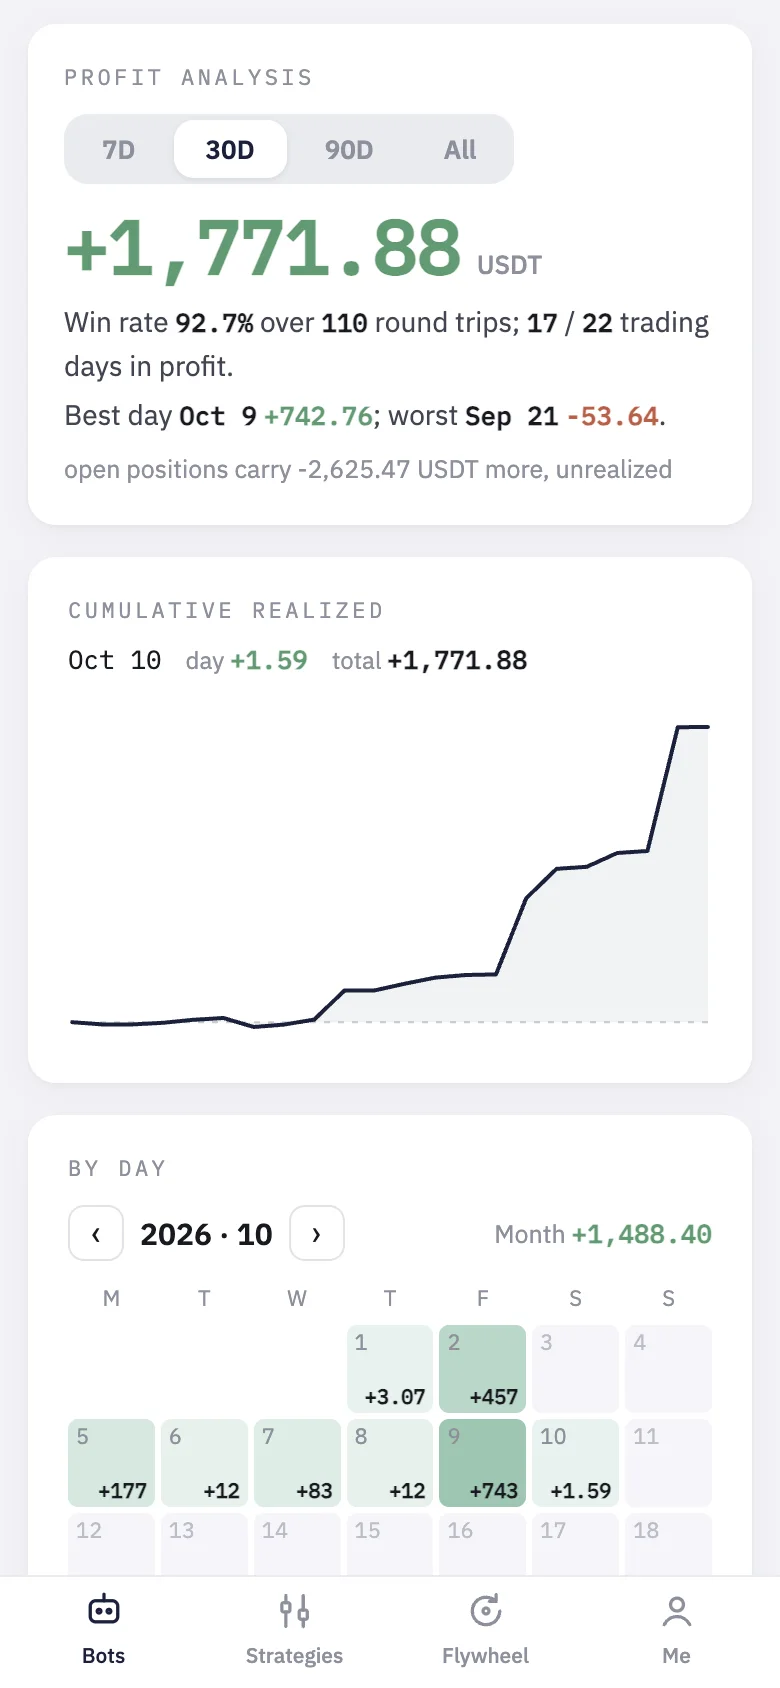The height and width of the screenshot is (1688, 780).
Task: Select the 7D time range
Action: click(x=119, y=149)
